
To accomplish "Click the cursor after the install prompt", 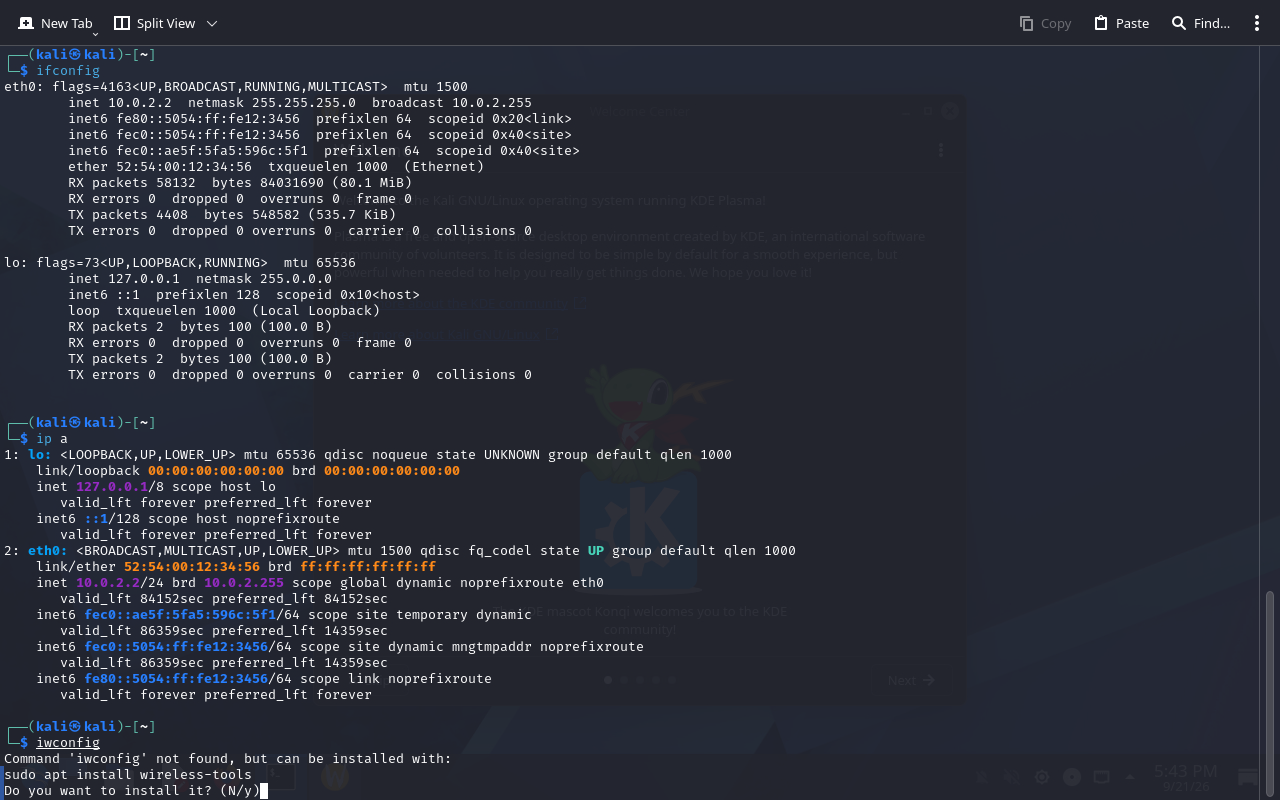I will (x=264, y=791).
